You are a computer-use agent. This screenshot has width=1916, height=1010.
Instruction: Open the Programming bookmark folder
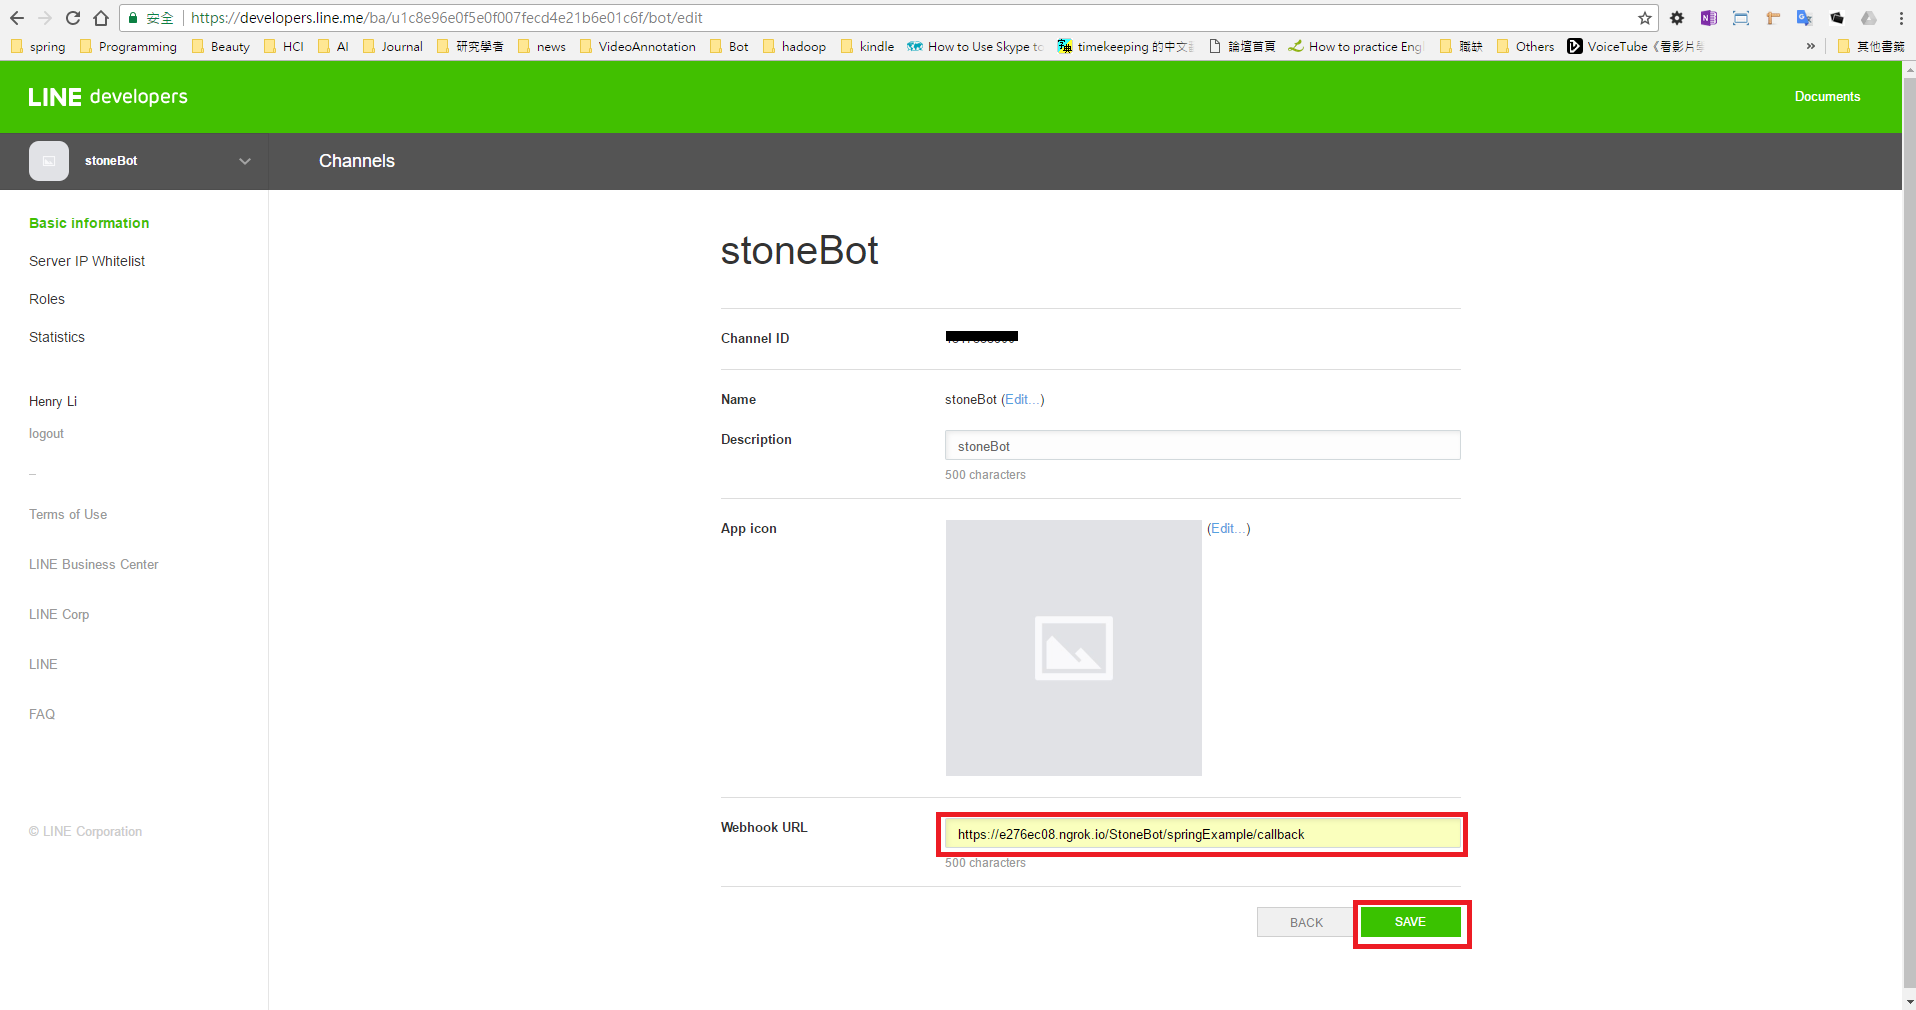(128, 46)
